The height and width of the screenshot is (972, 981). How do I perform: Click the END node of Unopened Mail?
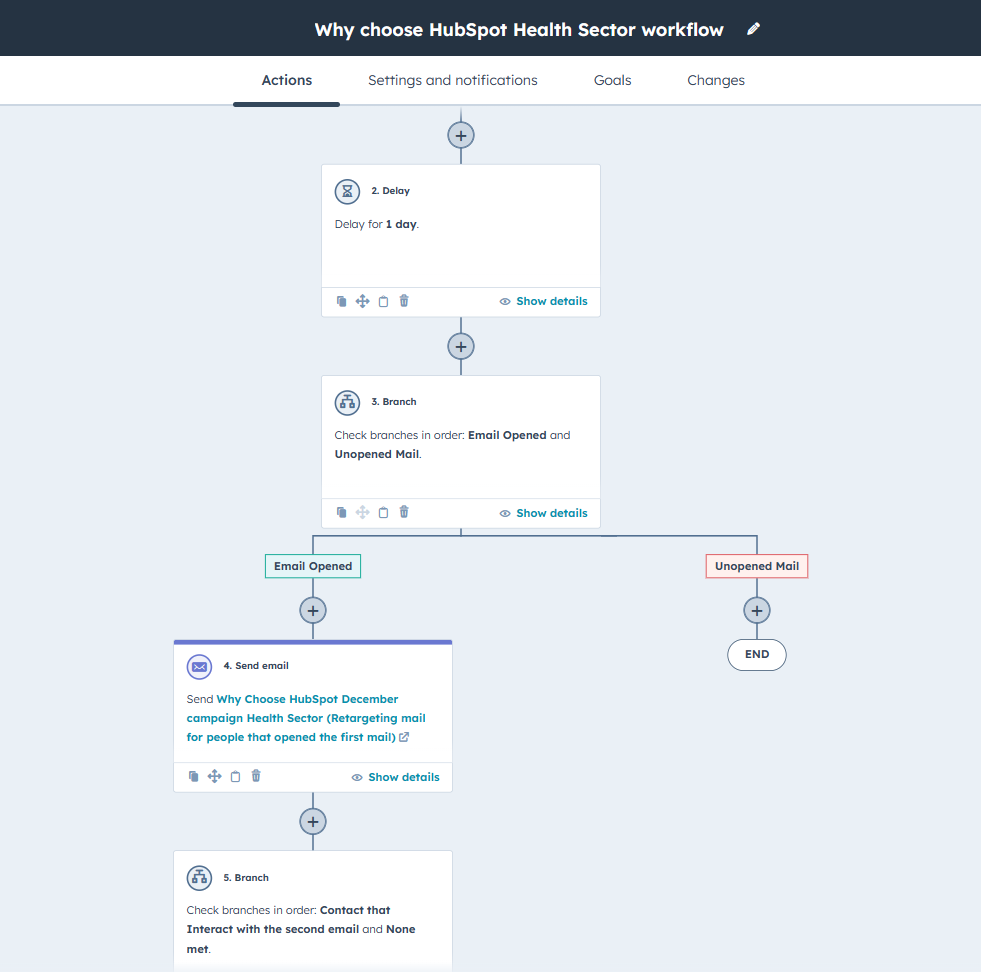(757, 654)
